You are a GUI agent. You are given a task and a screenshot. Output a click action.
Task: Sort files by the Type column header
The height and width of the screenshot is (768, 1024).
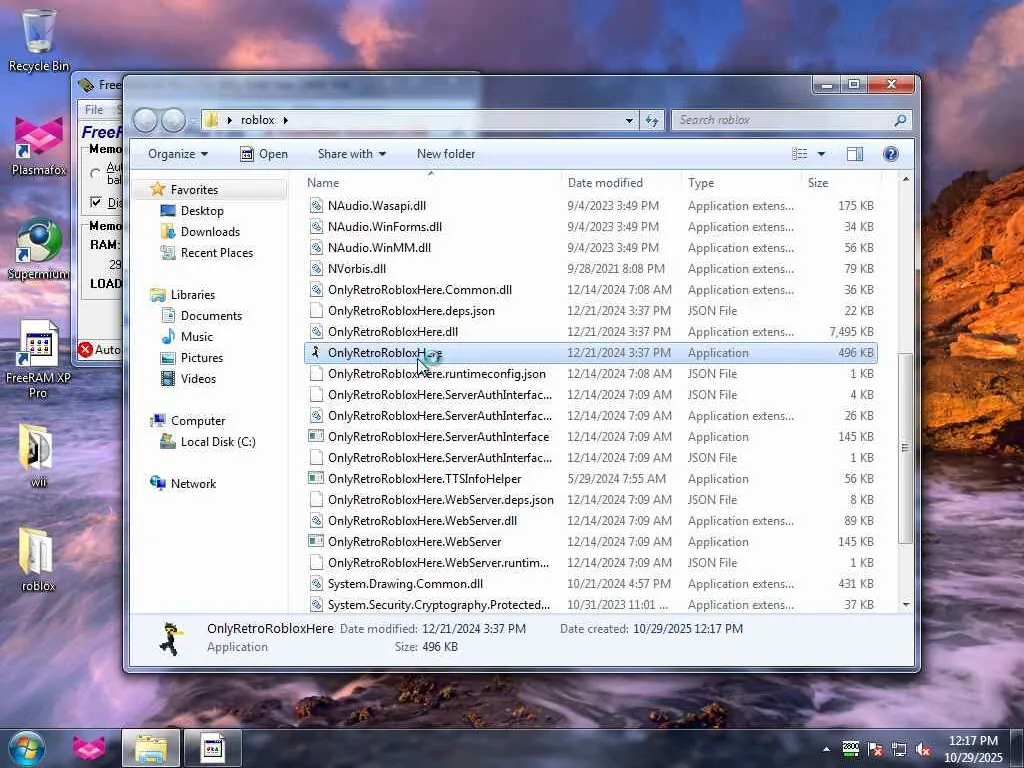click(741, 183)
